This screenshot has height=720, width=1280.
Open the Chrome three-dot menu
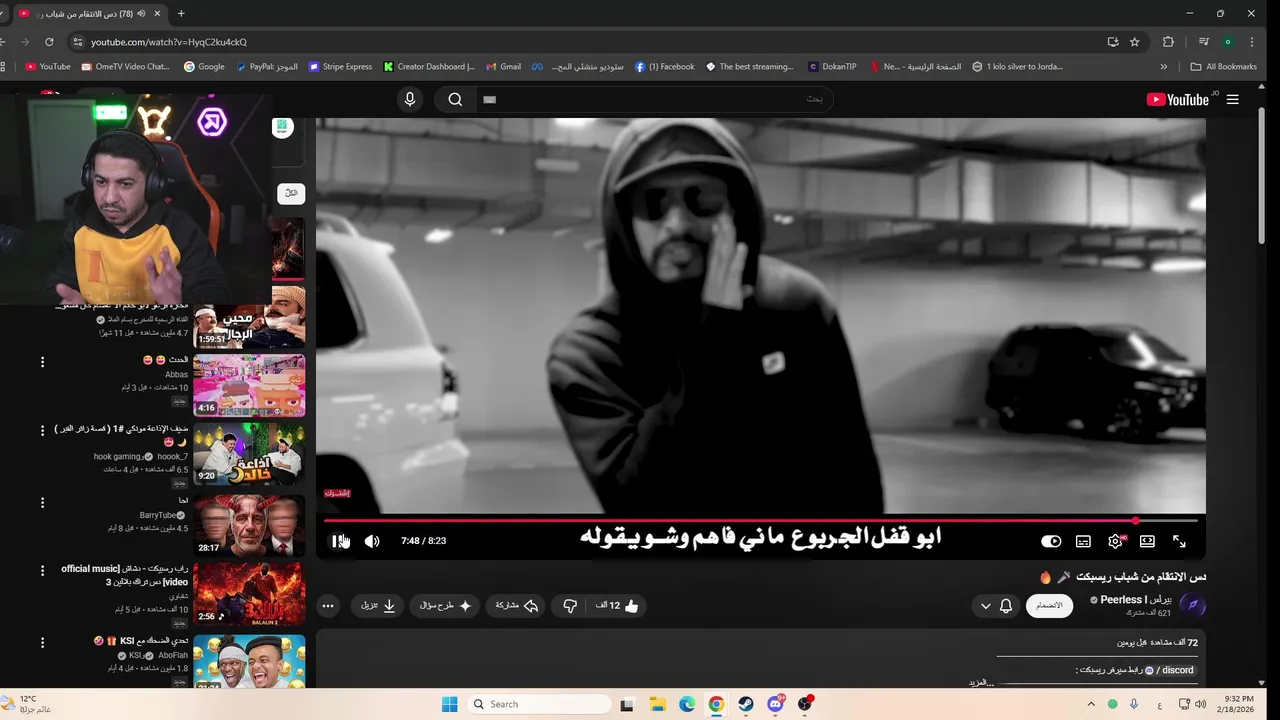(x=1252, y=42)
